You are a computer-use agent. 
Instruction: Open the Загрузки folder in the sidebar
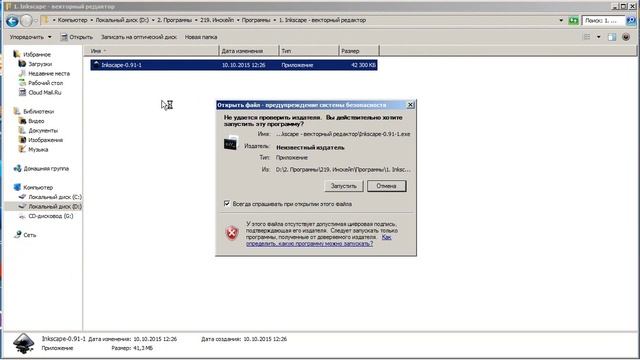point(40,64)
